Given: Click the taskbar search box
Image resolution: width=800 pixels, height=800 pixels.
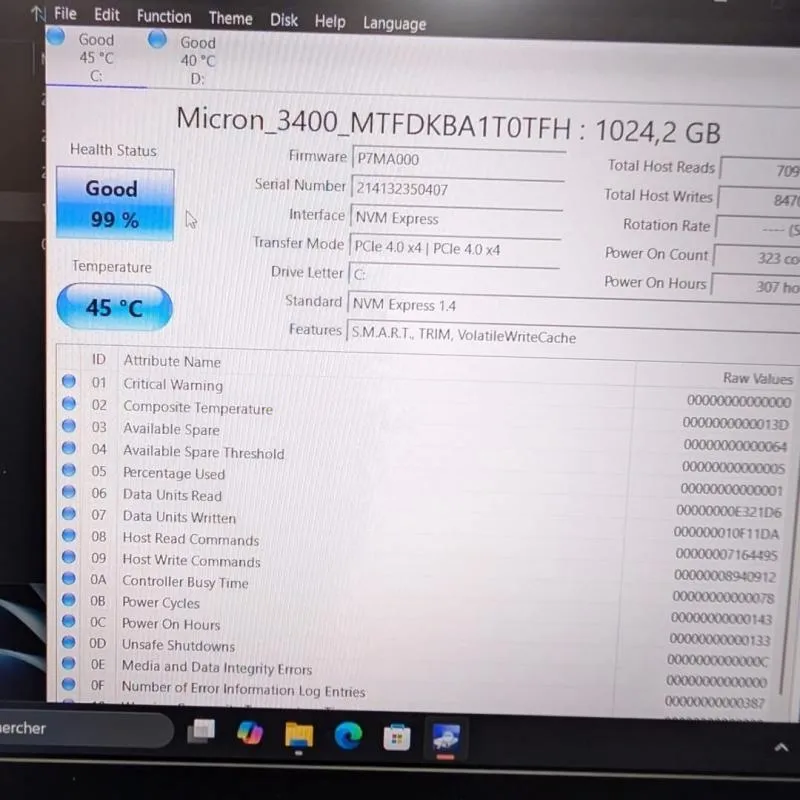Looking at the screenshot, I should point(86,730).
